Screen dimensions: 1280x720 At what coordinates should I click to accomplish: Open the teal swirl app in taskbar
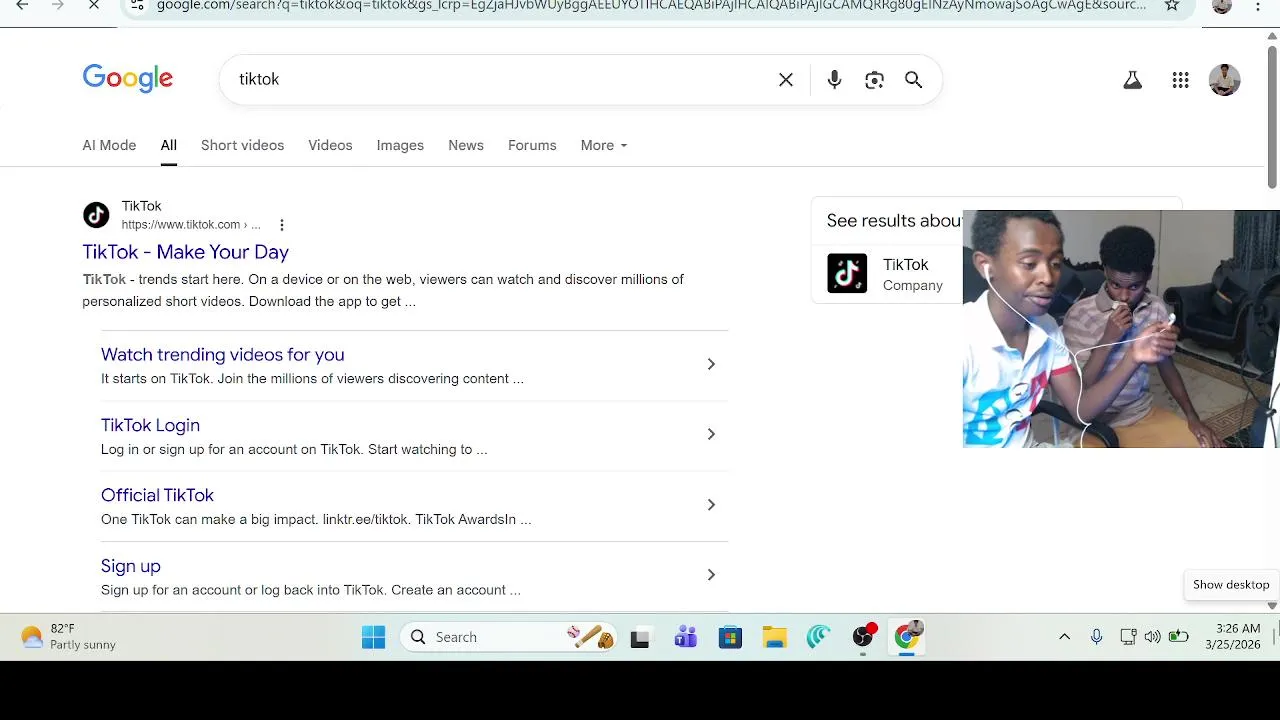click(x=819, y=637)
